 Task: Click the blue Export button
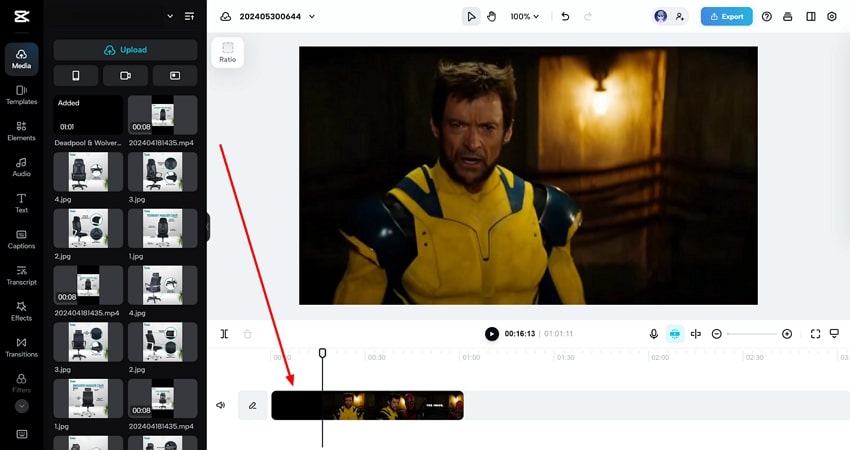[x=726, y=16]
